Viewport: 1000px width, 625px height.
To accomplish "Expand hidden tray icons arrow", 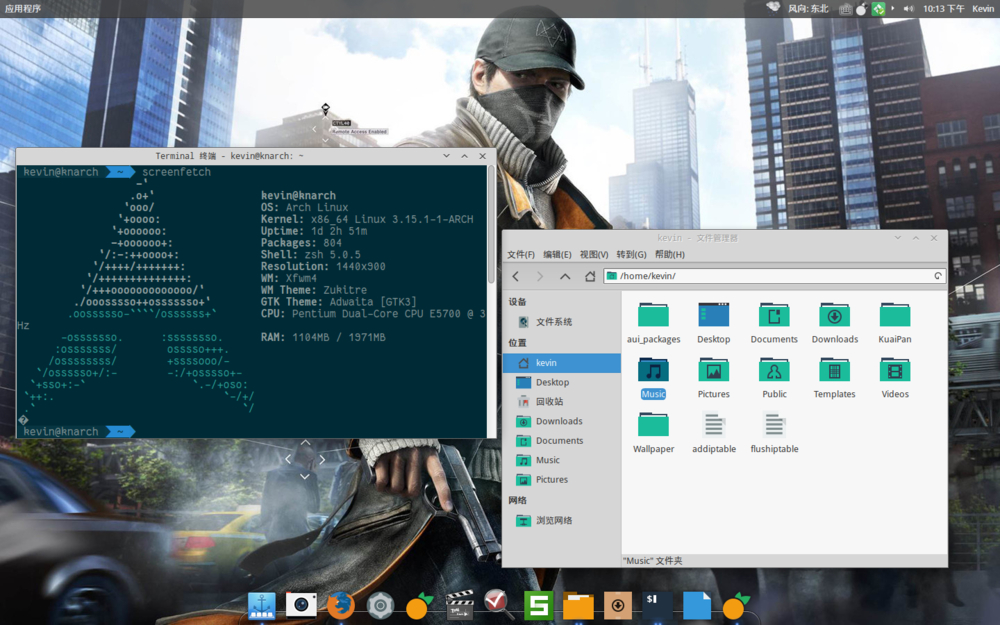I will (x=893, y=8).
